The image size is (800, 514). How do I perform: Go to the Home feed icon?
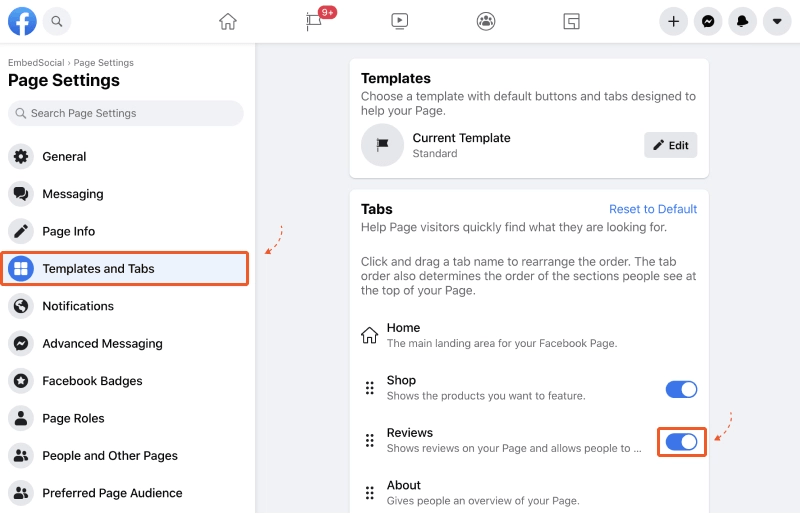(x=228, y=21)
